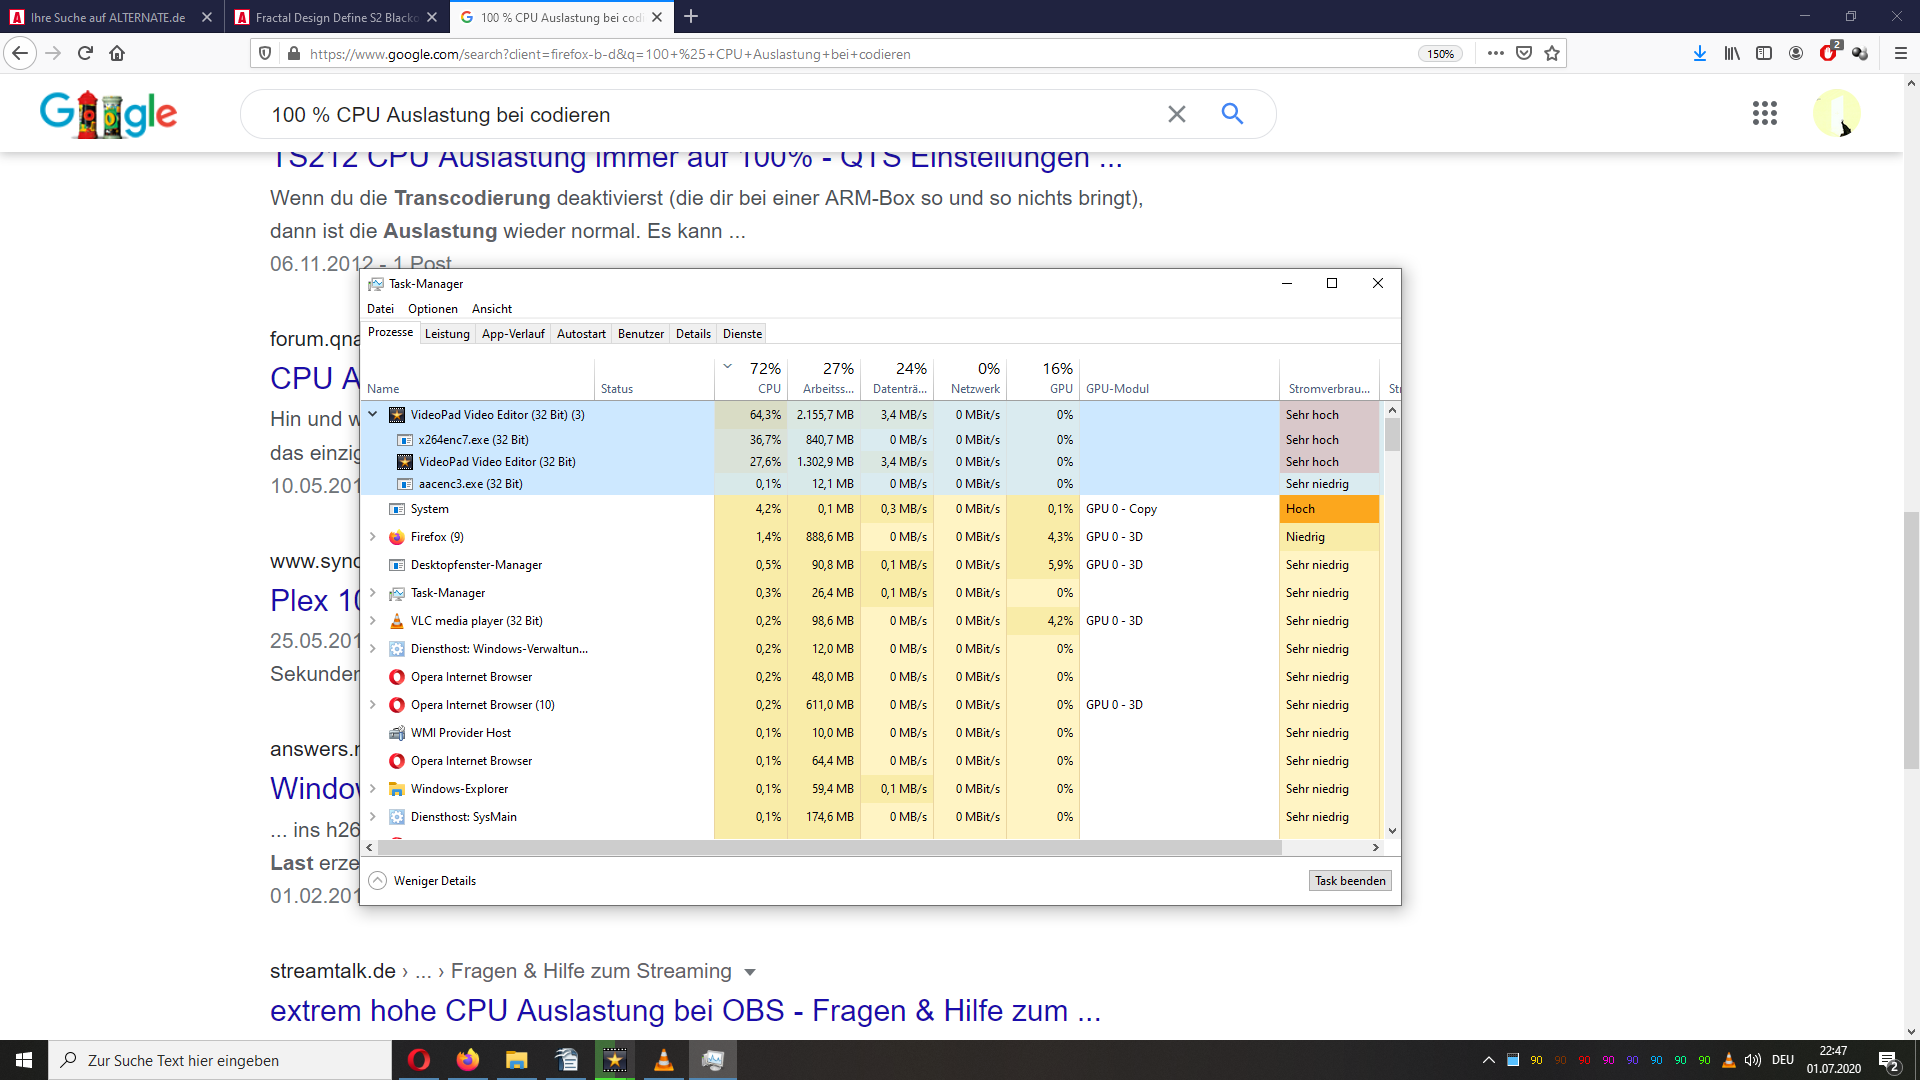Switch to the Leistung tab
Screen dimensions: 1920x1080
[447, 334]
